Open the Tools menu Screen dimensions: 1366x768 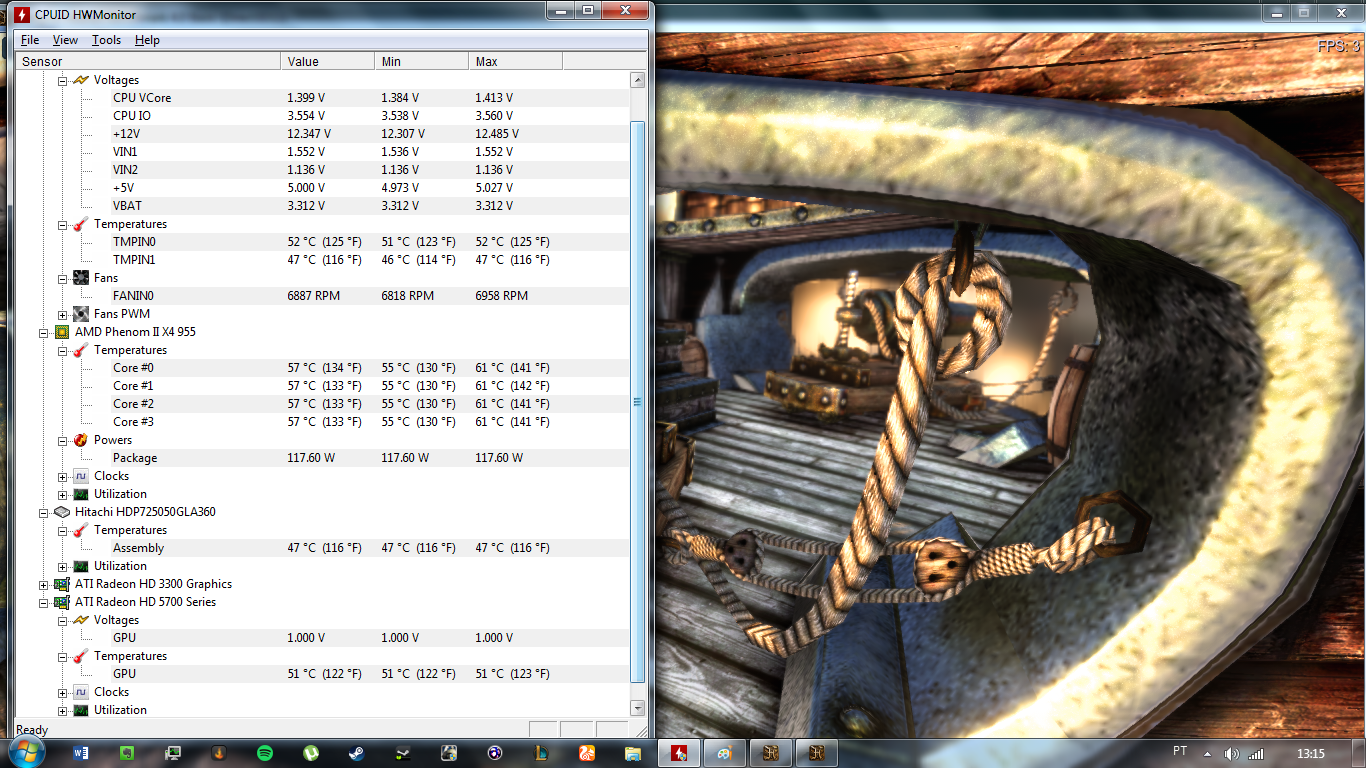click(106, 40)
